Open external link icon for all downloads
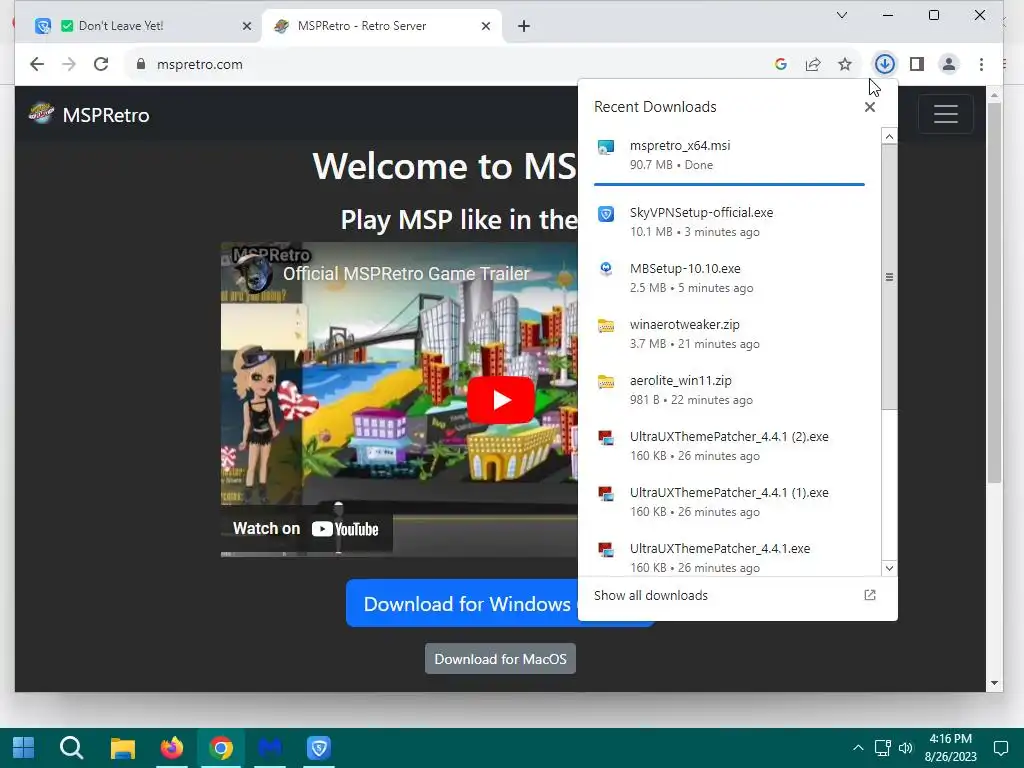This screenshot has width=1024, height=768. (869, 595)
